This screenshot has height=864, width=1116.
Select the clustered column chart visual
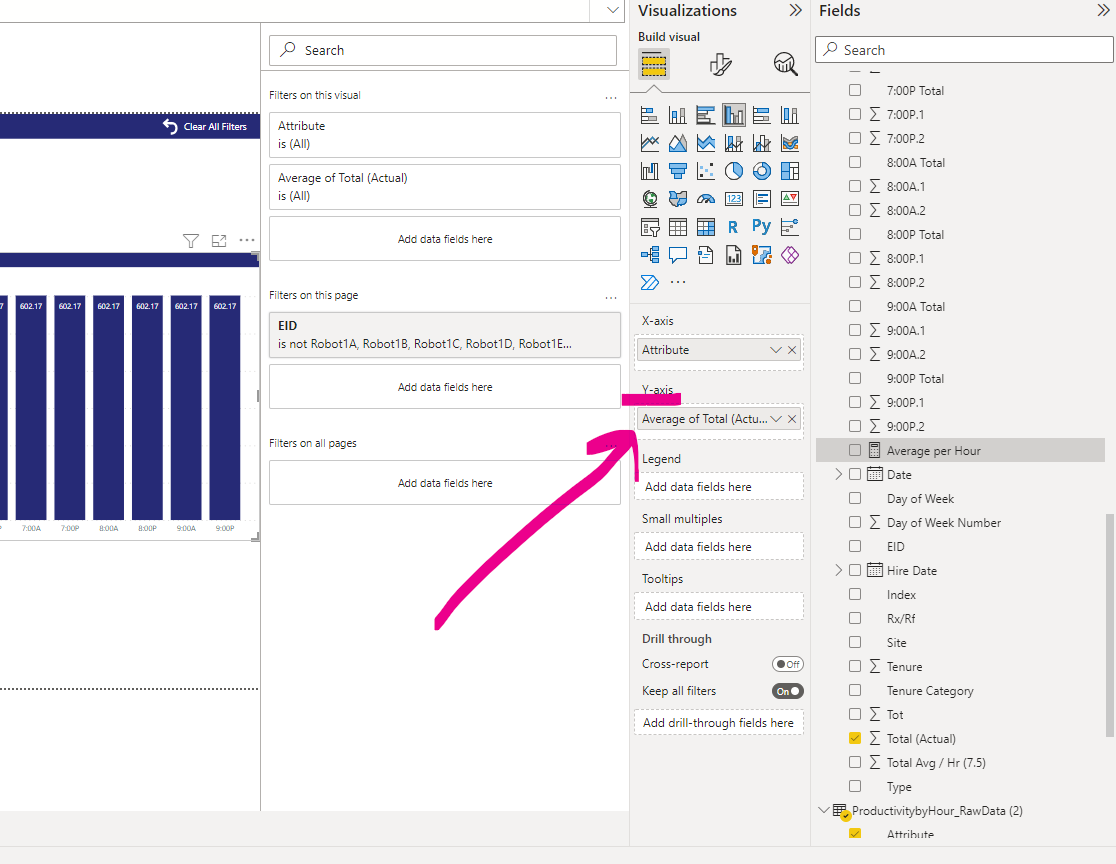[734, 115]
